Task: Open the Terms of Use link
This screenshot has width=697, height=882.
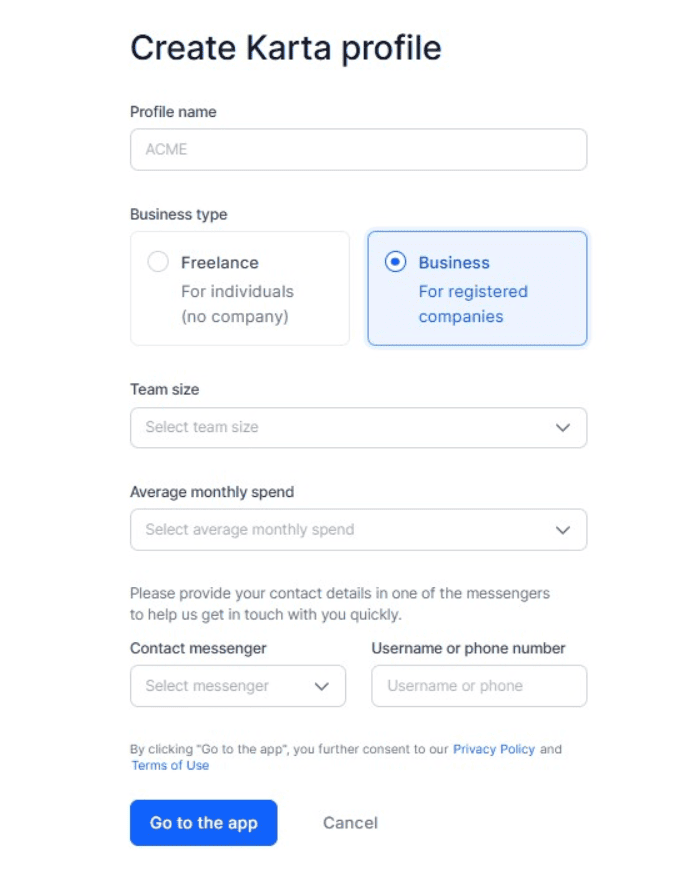Action: (170, 766)
